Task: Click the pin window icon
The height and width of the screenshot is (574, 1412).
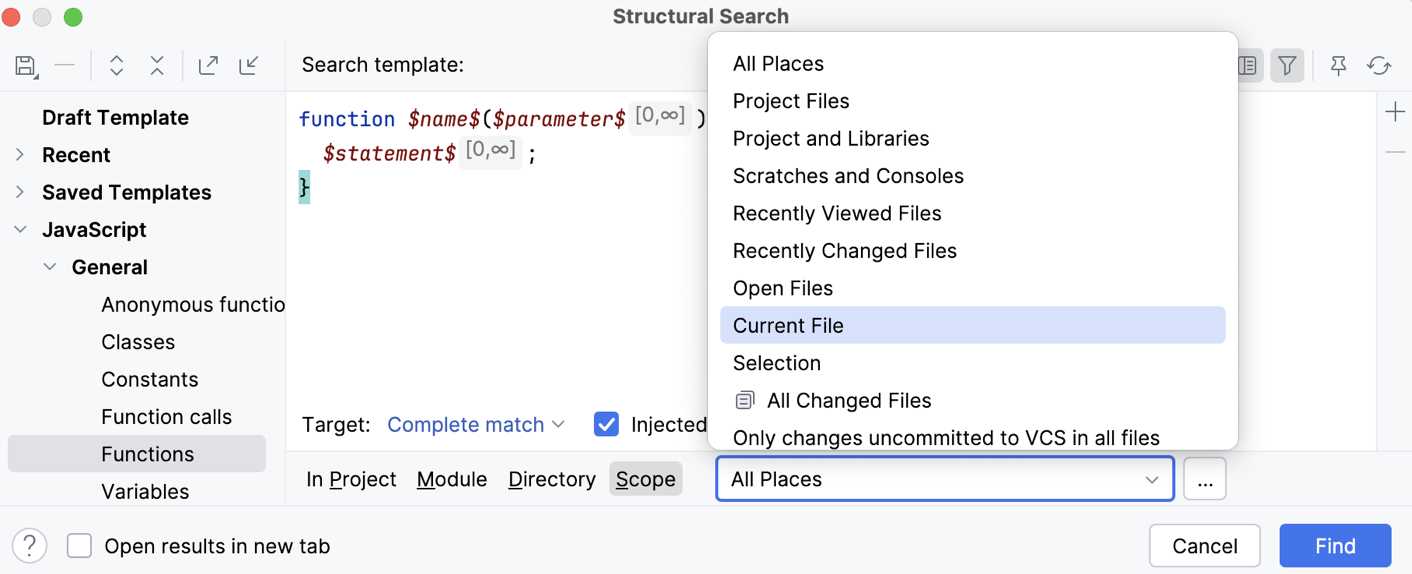Action: (1338, 66)
